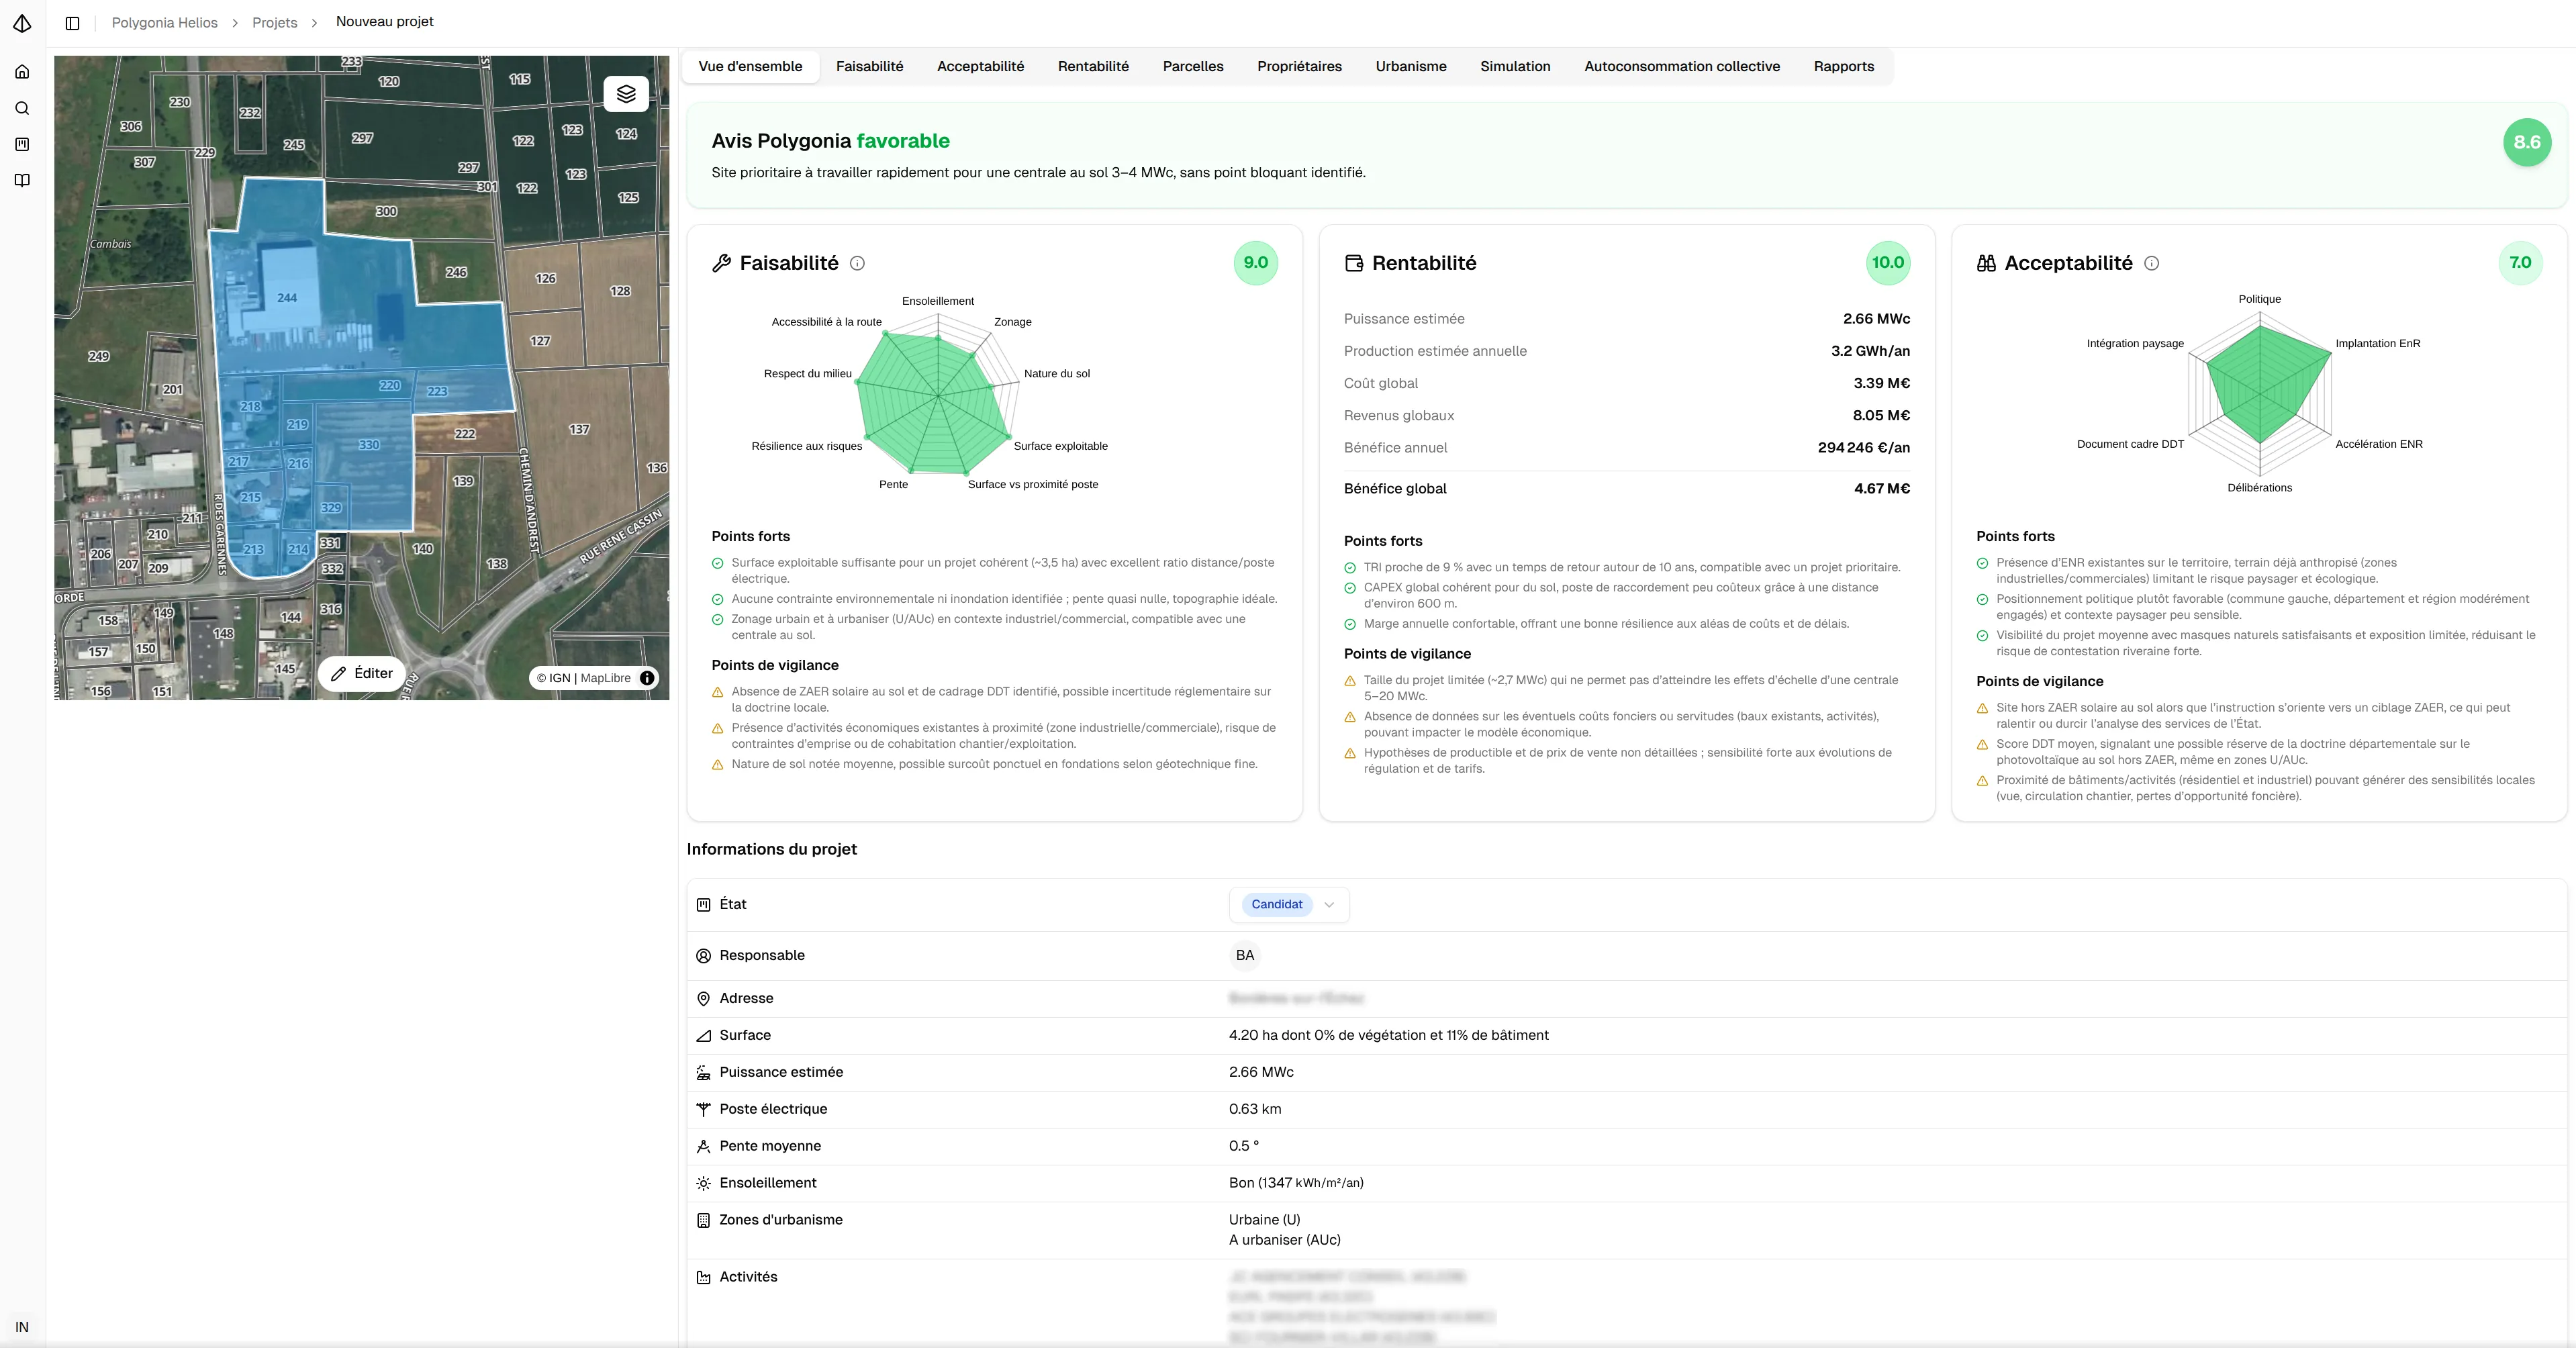The width and height of the screenshot is (2576, 1348).
Task: Go to the Rentabilité tab
Action: [1093, 67]
